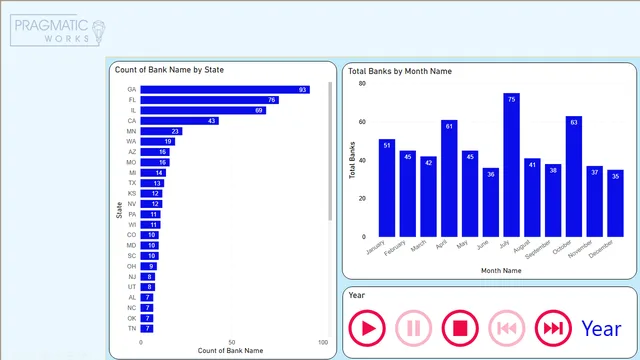Select the NC bar showing 7

147,308
